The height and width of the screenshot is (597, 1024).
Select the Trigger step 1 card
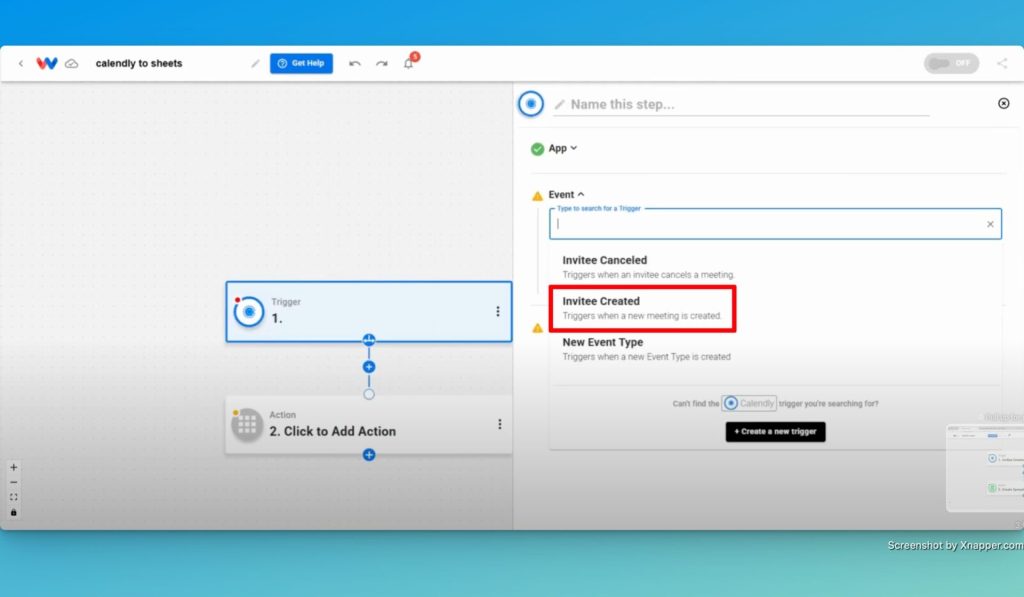pyautogui.click(x=368, y=312)
